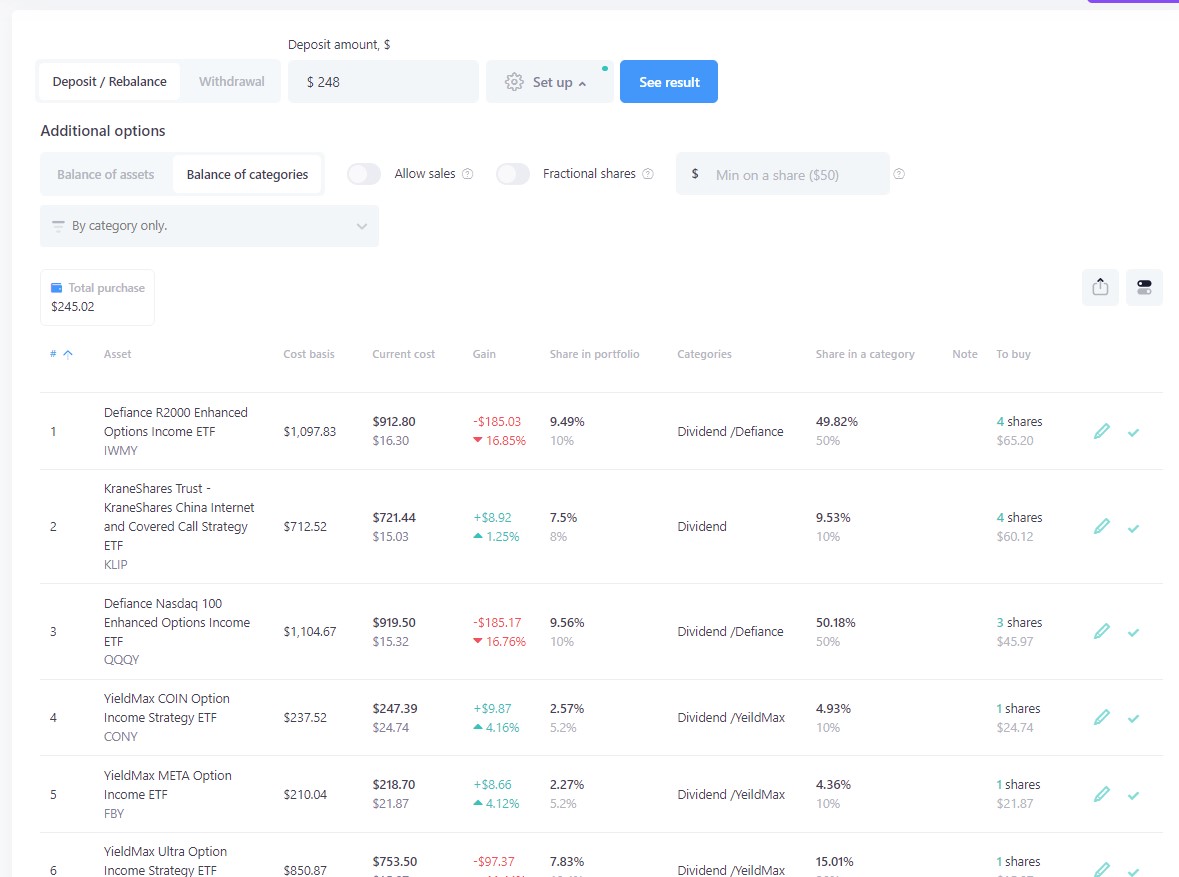Screen dimensions: 1179x877
Task: Confirm the KLIP row with checkmark icon
Action: (x=1133, y=528)
